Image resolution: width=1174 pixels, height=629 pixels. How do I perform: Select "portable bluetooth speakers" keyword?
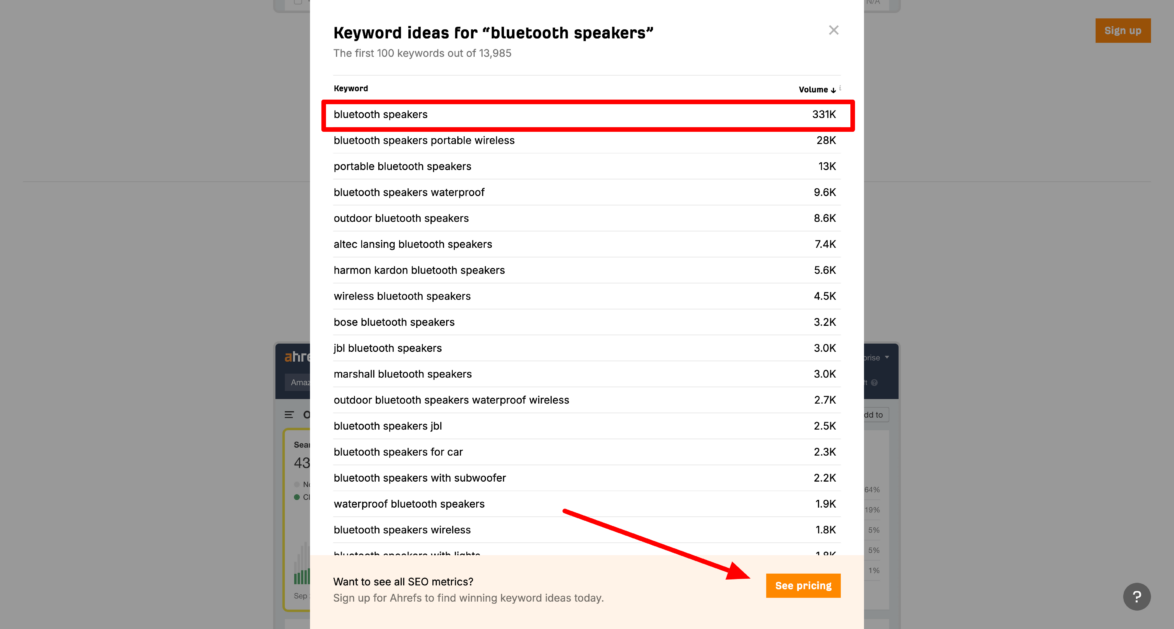402,166
